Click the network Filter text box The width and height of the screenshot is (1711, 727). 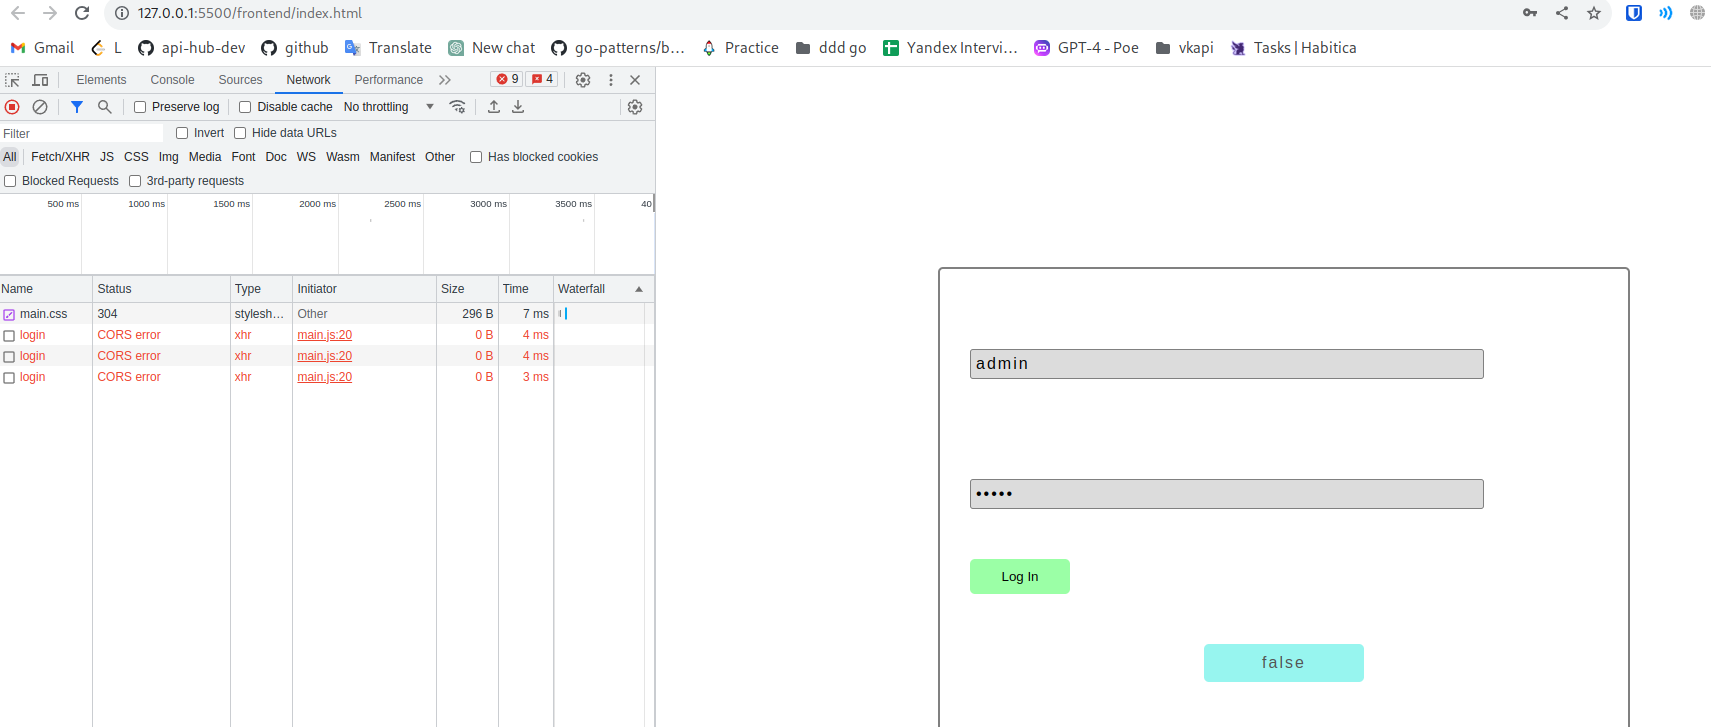[x=82, y=133]
